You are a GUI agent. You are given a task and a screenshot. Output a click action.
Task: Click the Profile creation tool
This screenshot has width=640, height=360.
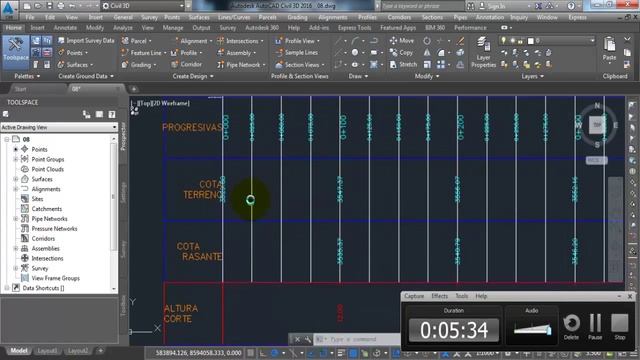click(x=187, y=53)
